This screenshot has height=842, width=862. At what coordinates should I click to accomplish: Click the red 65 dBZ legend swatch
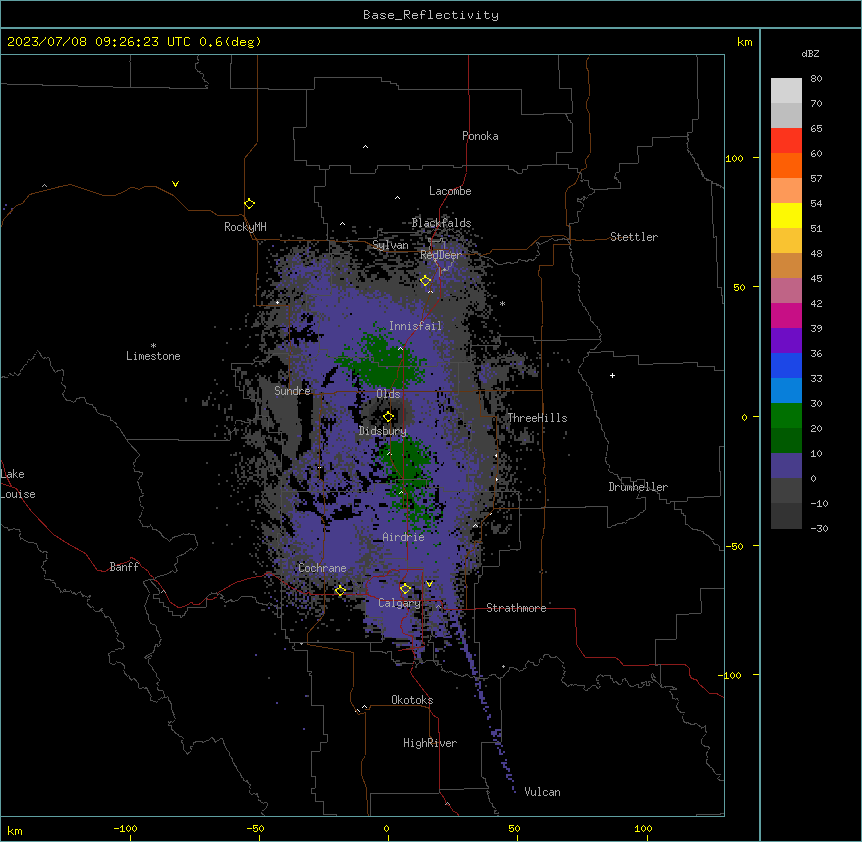[x=786, y=140]
